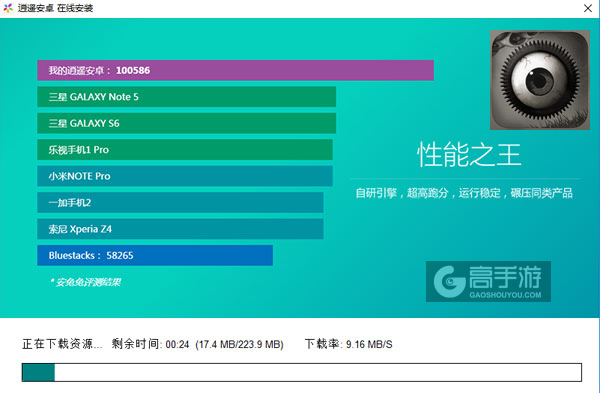Select the 三星 GALAXY S6 bar
The width and height of the screenshot is (600, 393).
pyautogui.click(x=186, y=123)
